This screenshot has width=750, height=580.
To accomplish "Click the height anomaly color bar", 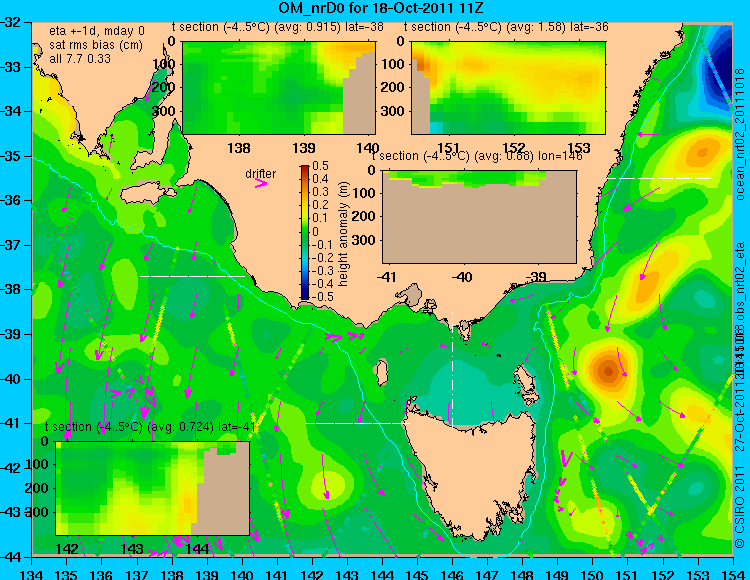I will 305,232.
